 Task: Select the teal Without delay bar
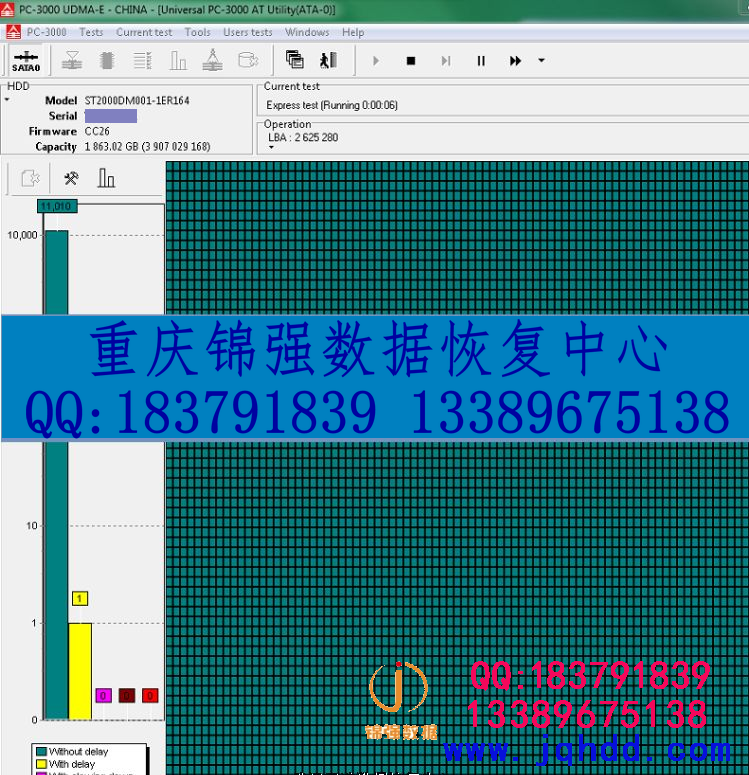[x=56, y=474]
